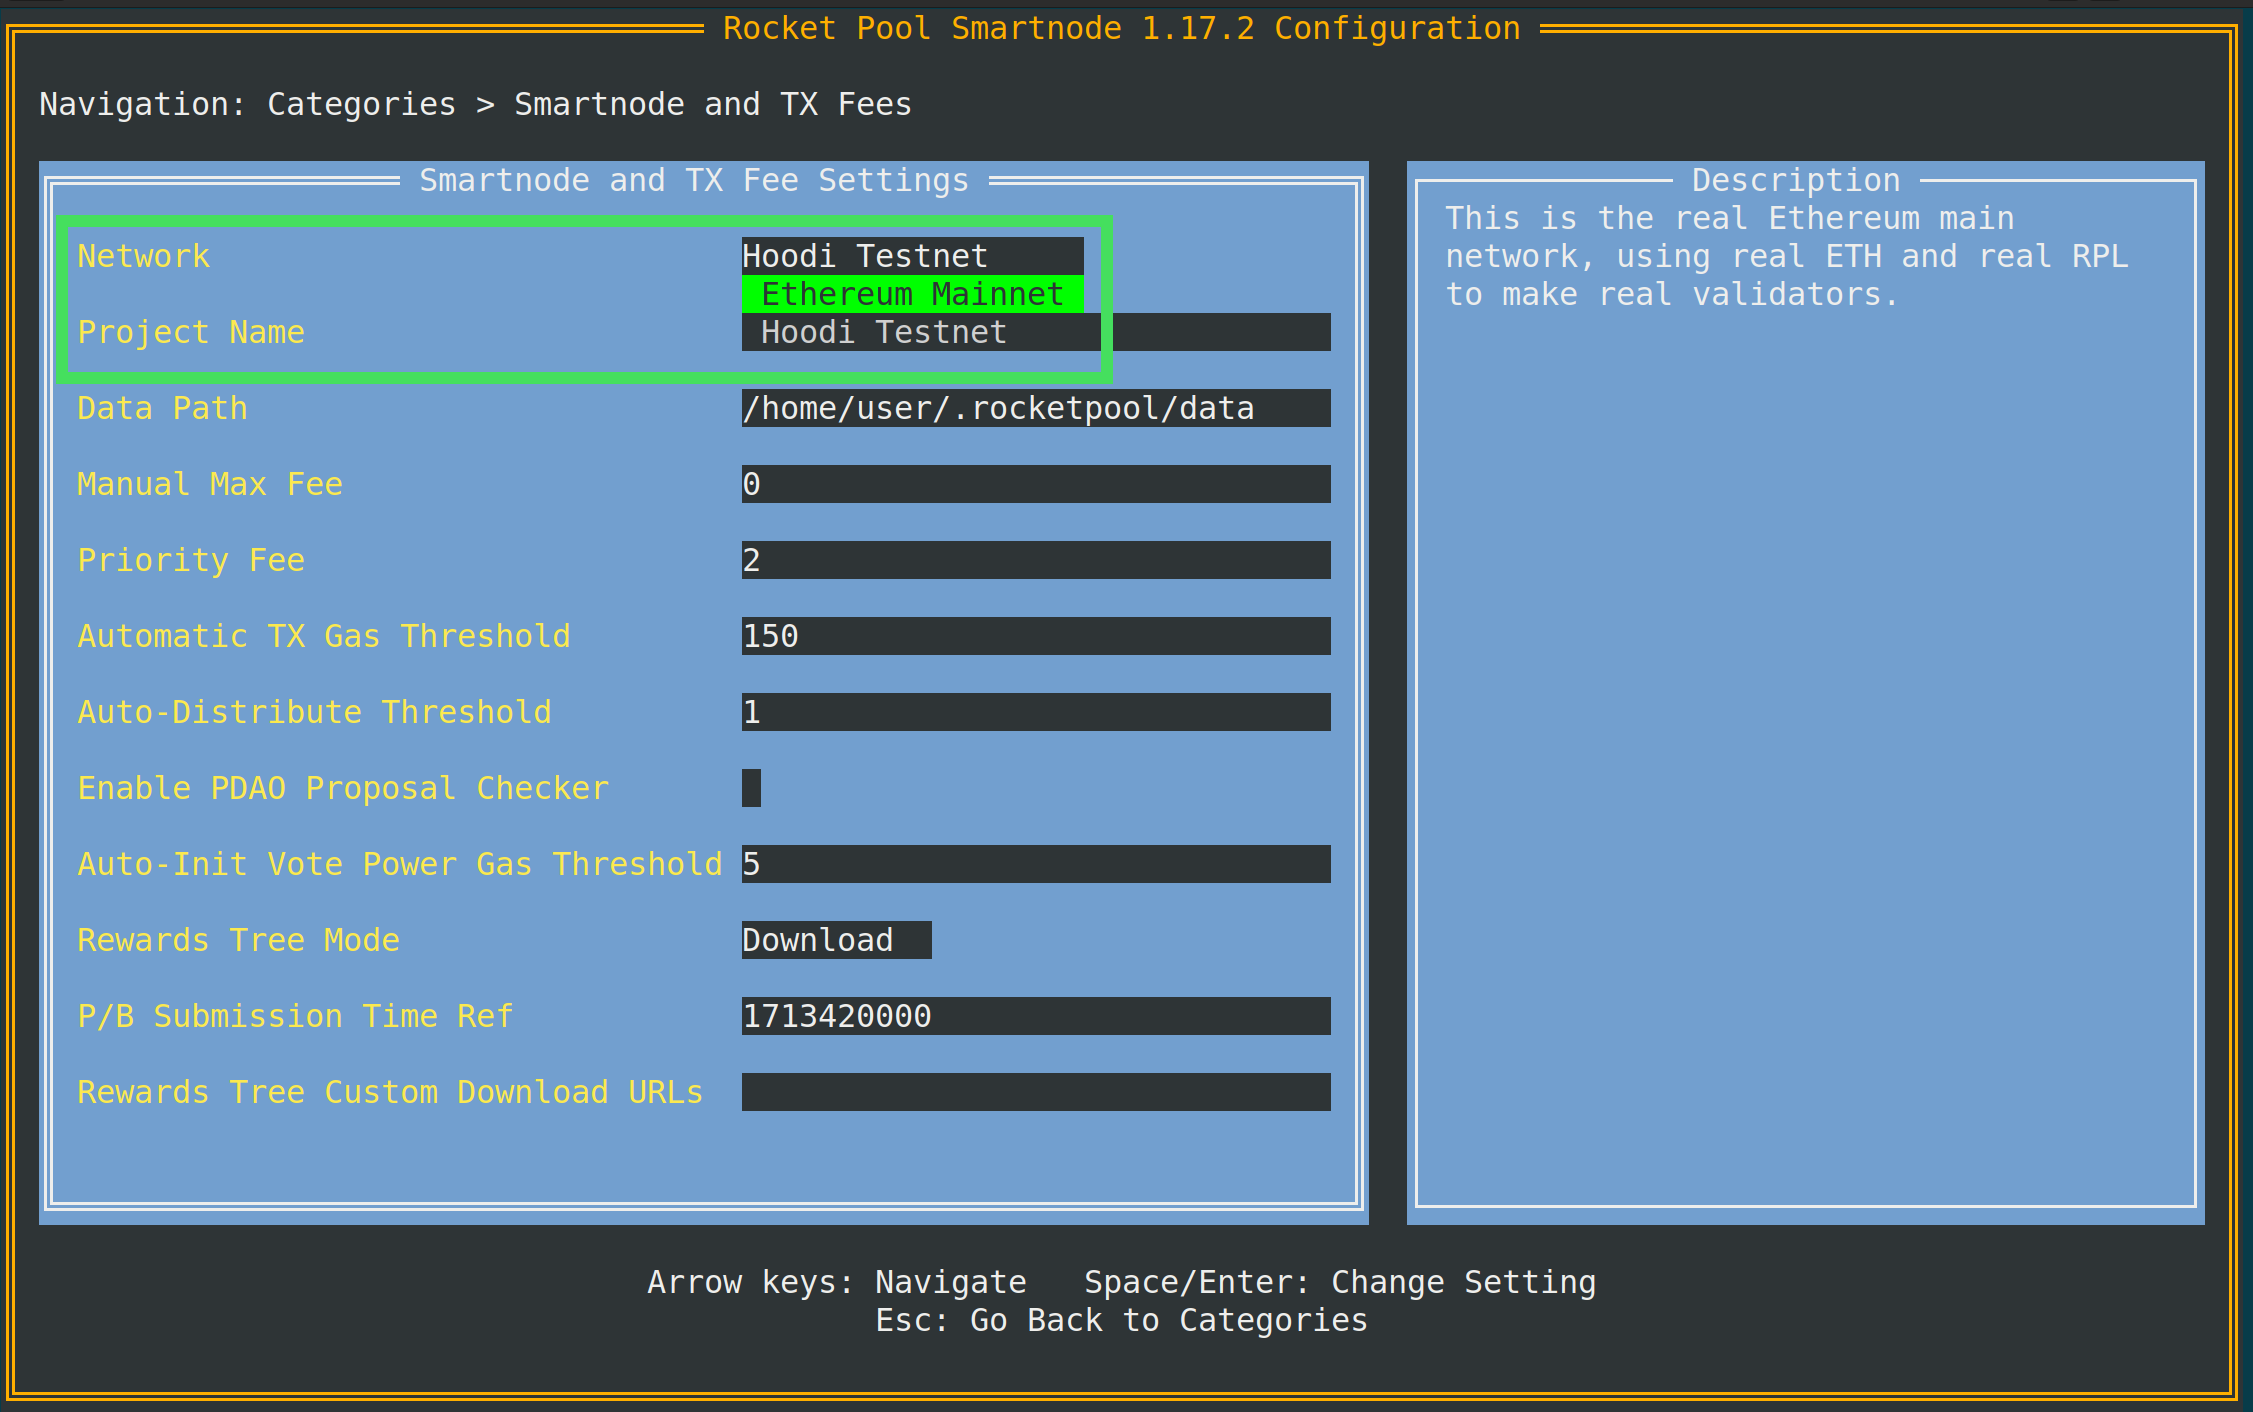Select Ethereum Mainnet in the network dropdown
The height and width of the screenshot is (1412, 2253).
(912, 294)
